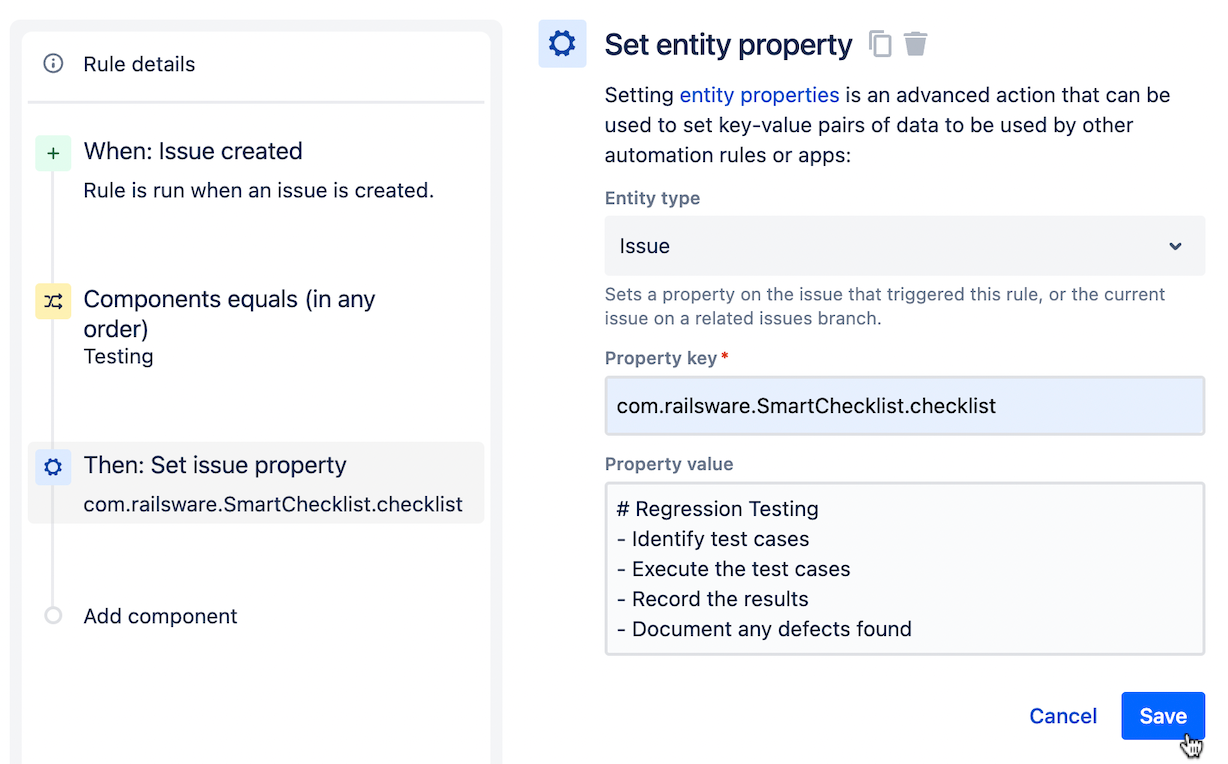The width and height of the screenshot is (1228, 764).
Task: Add a new component to the rule
Action: click(x=160, y=616)
